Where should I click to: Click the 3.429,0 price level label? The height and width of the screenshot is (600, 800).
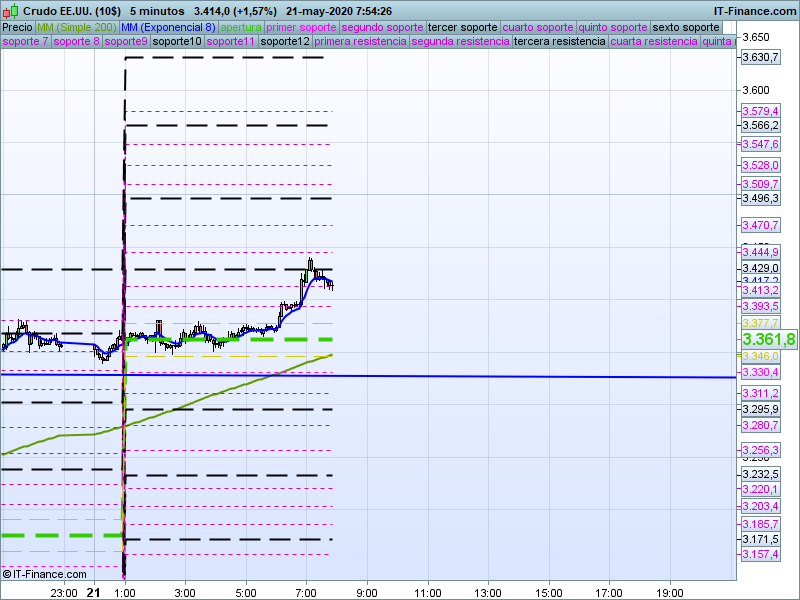(760, 268)
